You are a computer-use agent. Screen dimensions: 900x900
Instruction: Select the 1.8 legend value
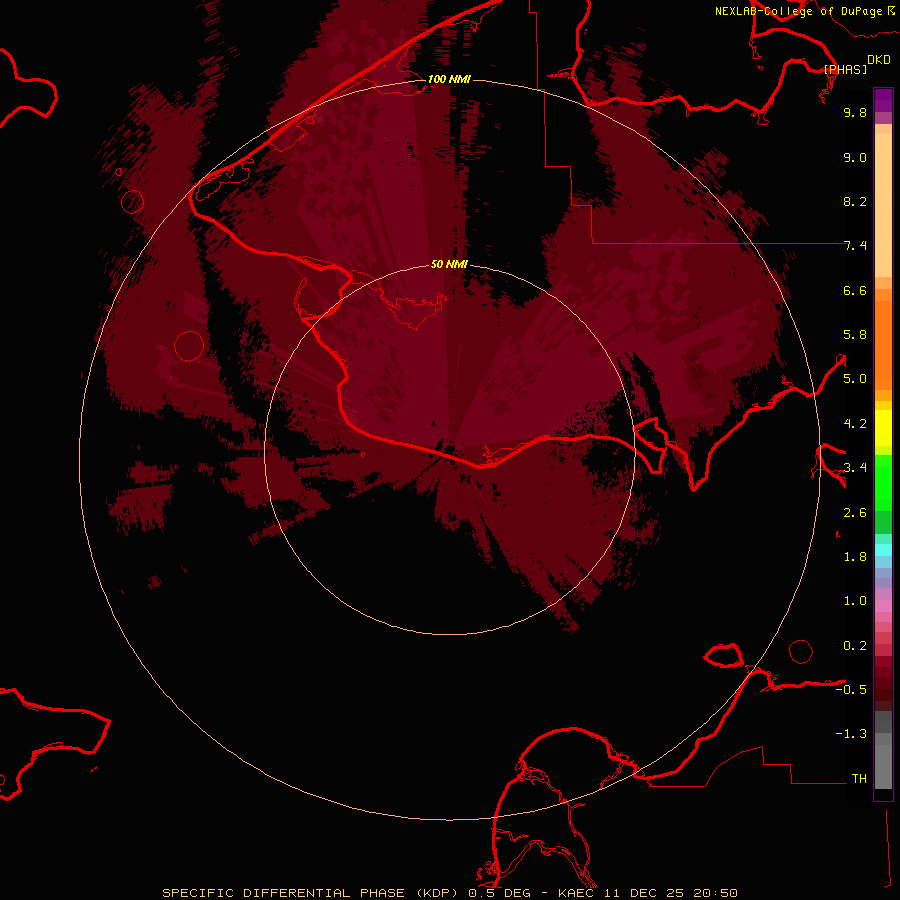click(x=855, y=557)
